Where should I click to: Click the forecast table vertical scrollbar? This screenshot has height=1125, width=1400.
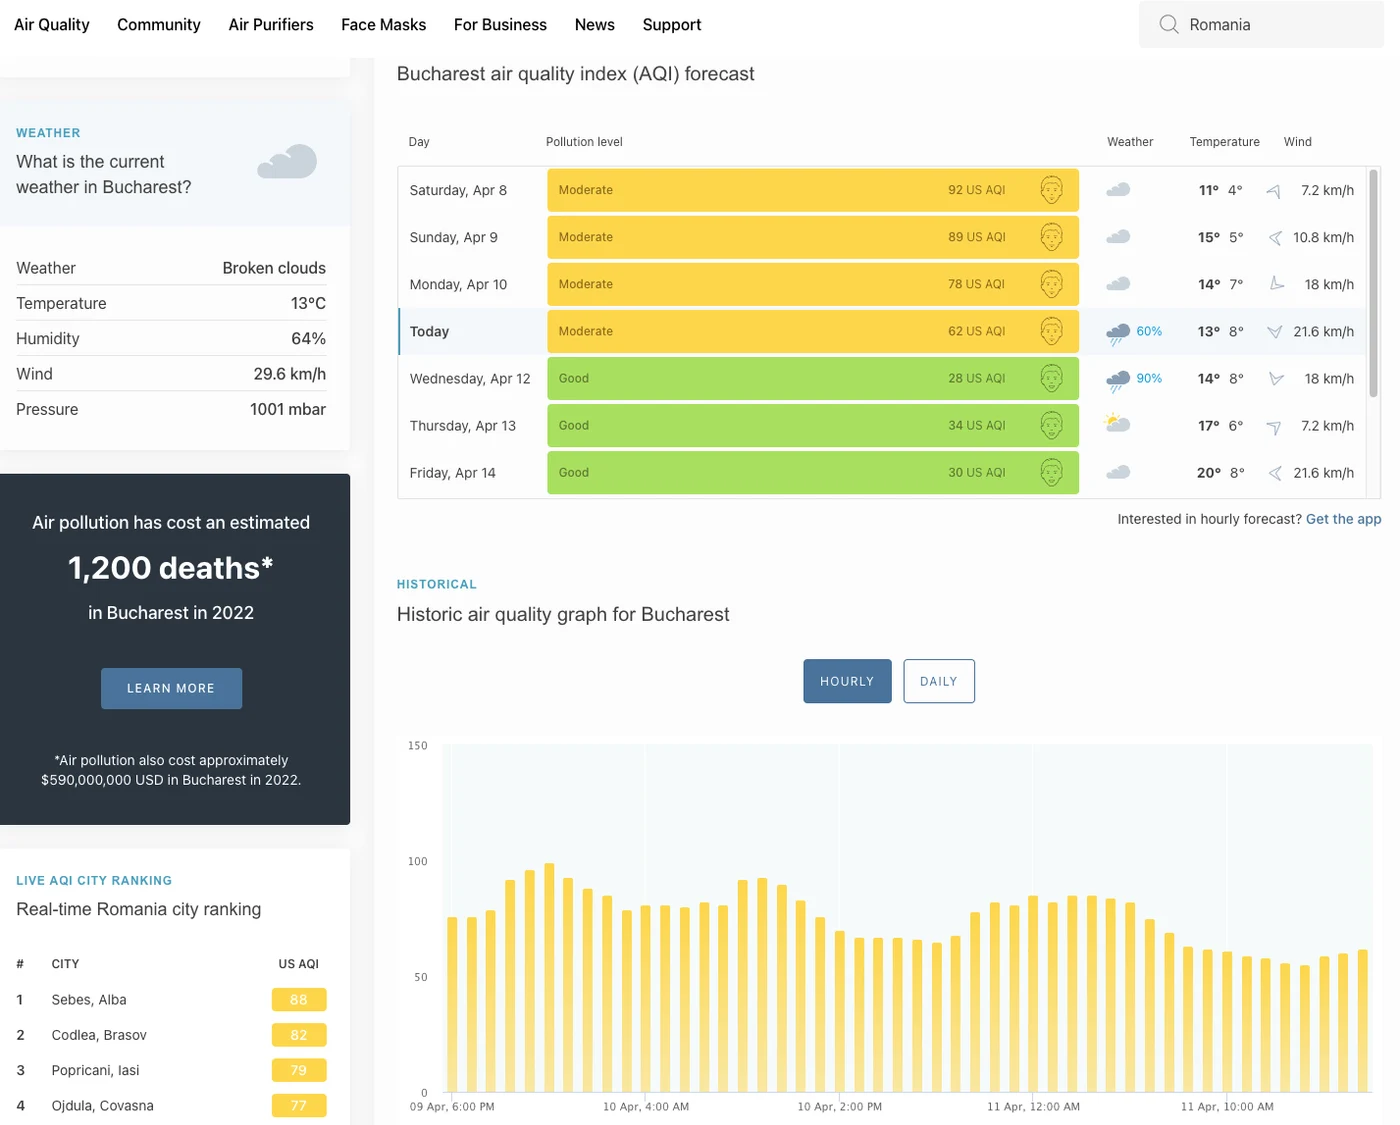coord(1373,284)
